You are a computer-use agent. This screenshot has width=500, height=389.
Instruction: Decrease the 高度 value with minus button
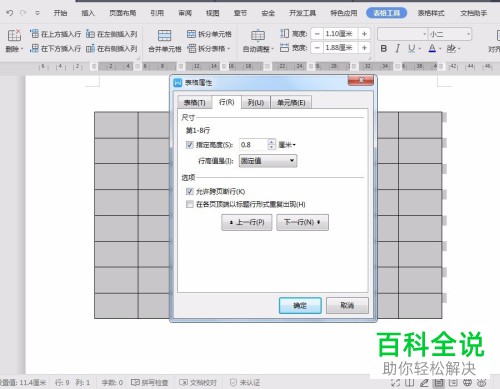tap(317, 34)
